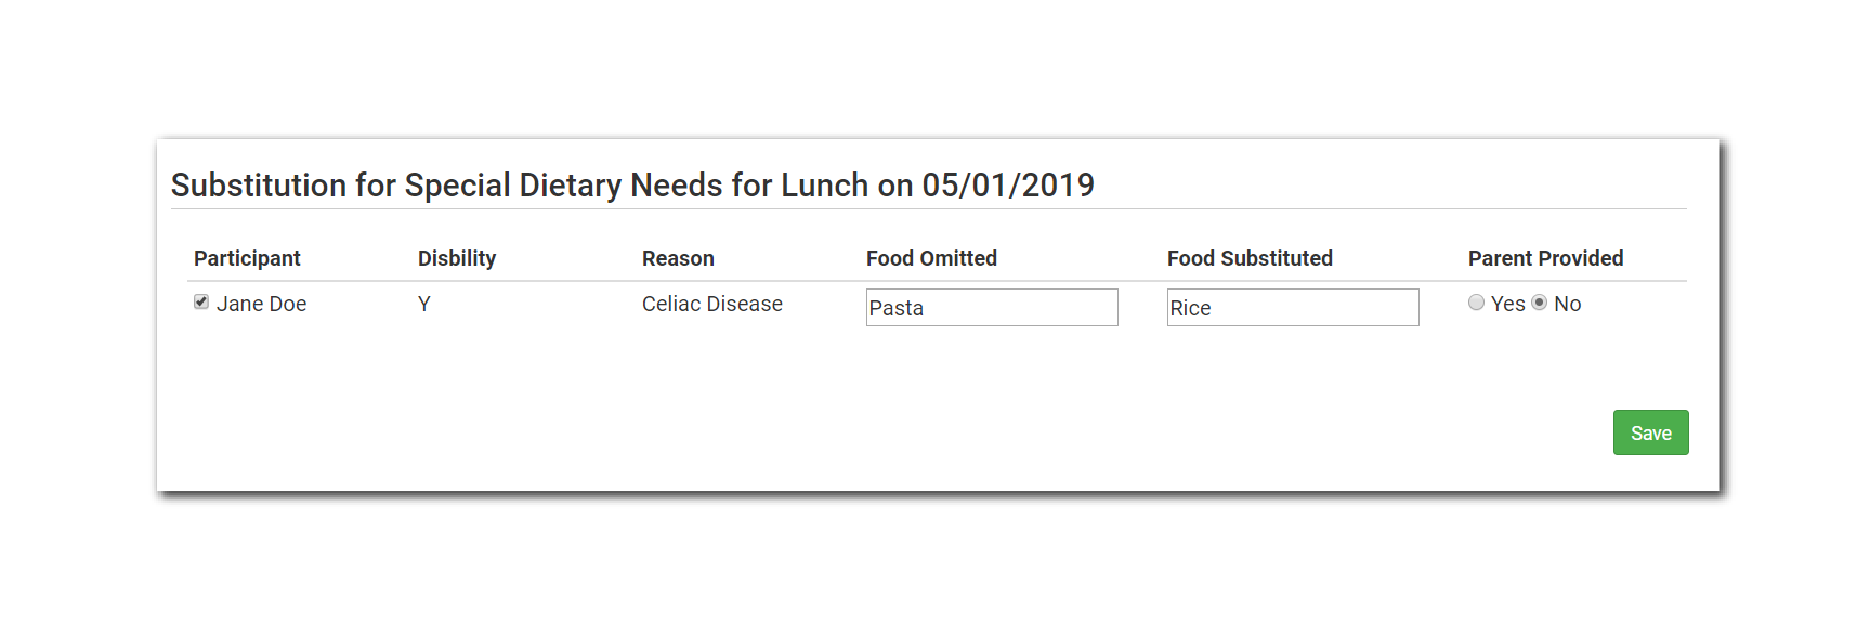The width and height of the screenshot is (1876, 626).
Task: Click the word Lunch in the heading
Action: [824, 185]
